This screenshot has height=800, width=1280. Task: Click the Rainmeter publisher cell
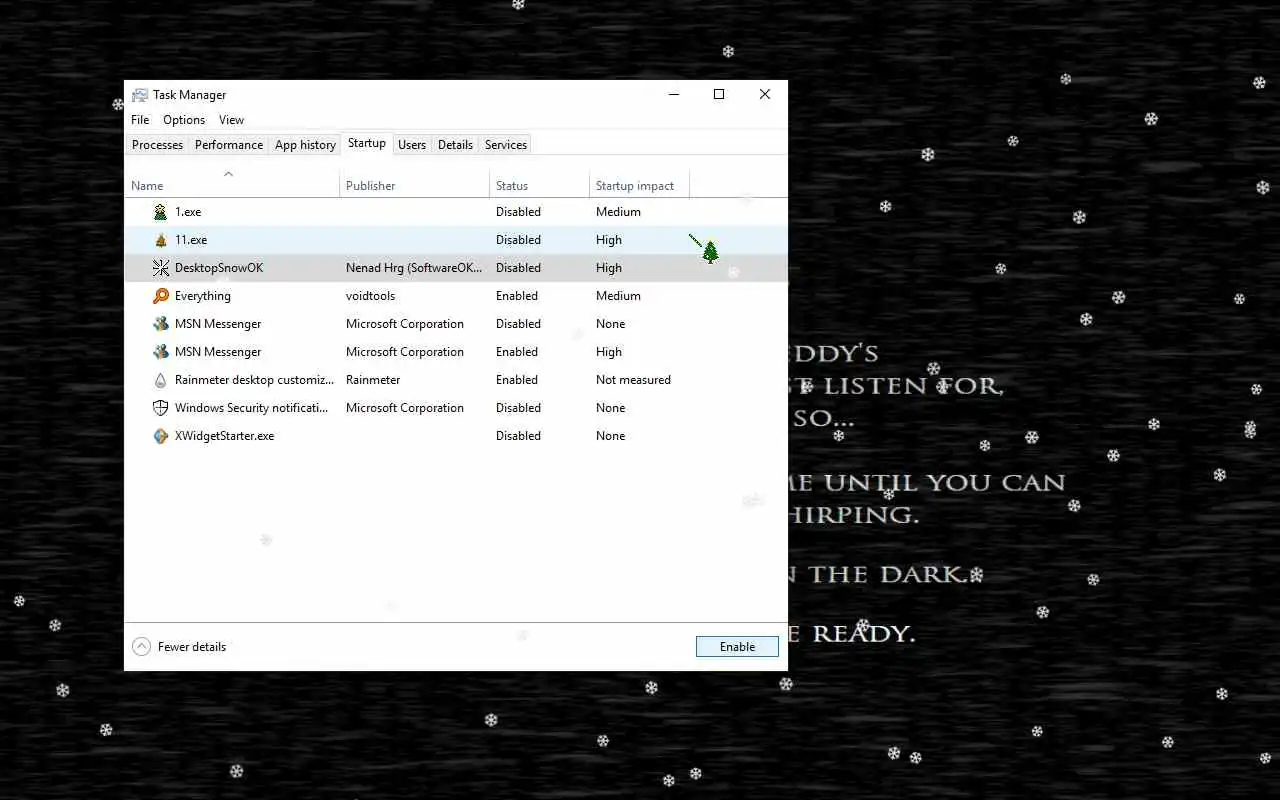(x=373, y=380)
